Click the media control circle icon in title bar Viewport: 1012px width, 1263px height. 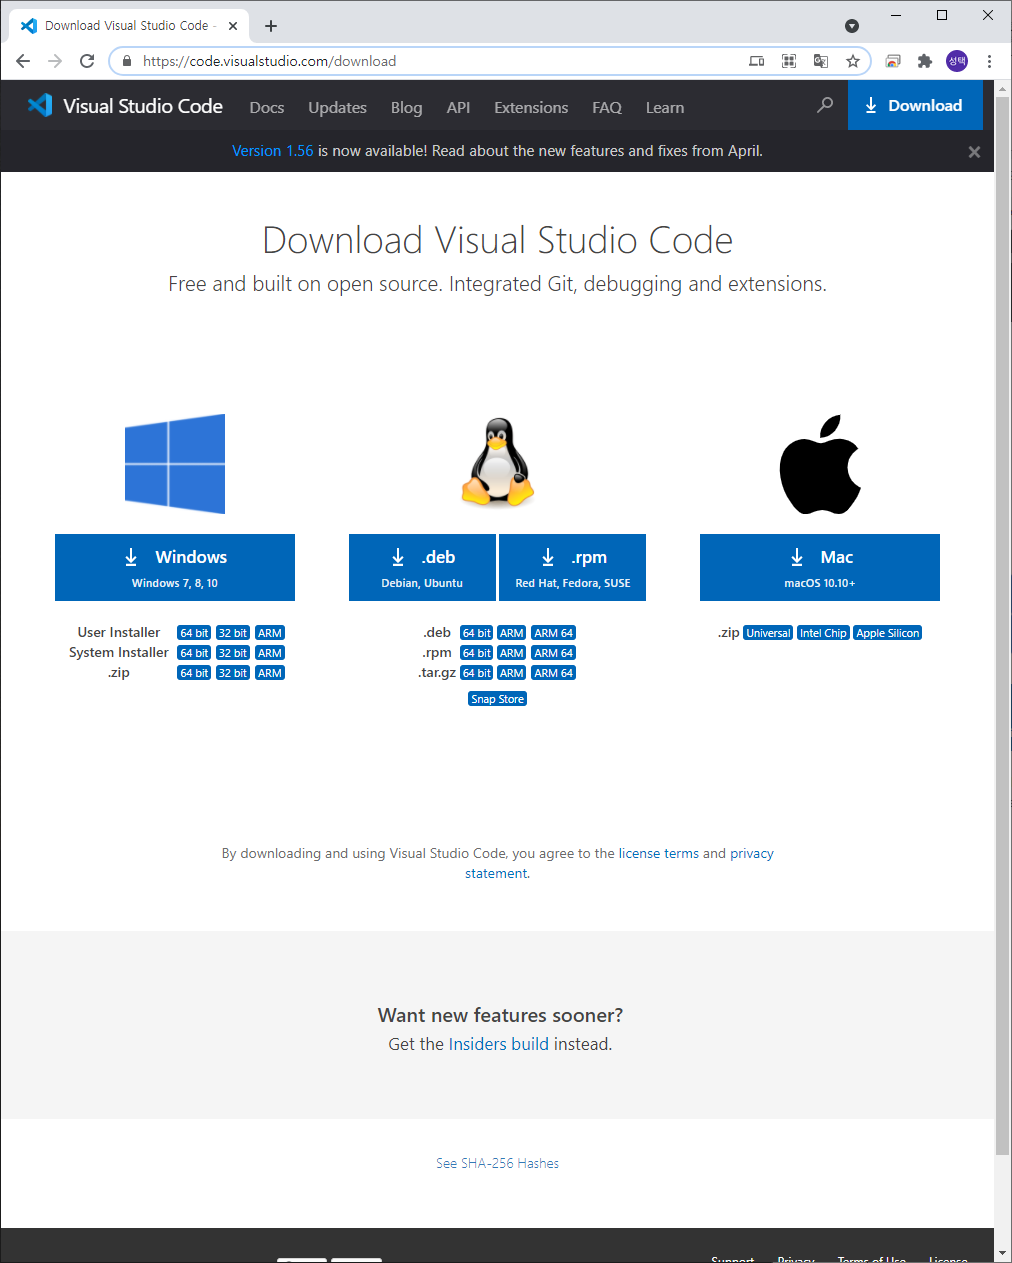click(x=852, y=26)
